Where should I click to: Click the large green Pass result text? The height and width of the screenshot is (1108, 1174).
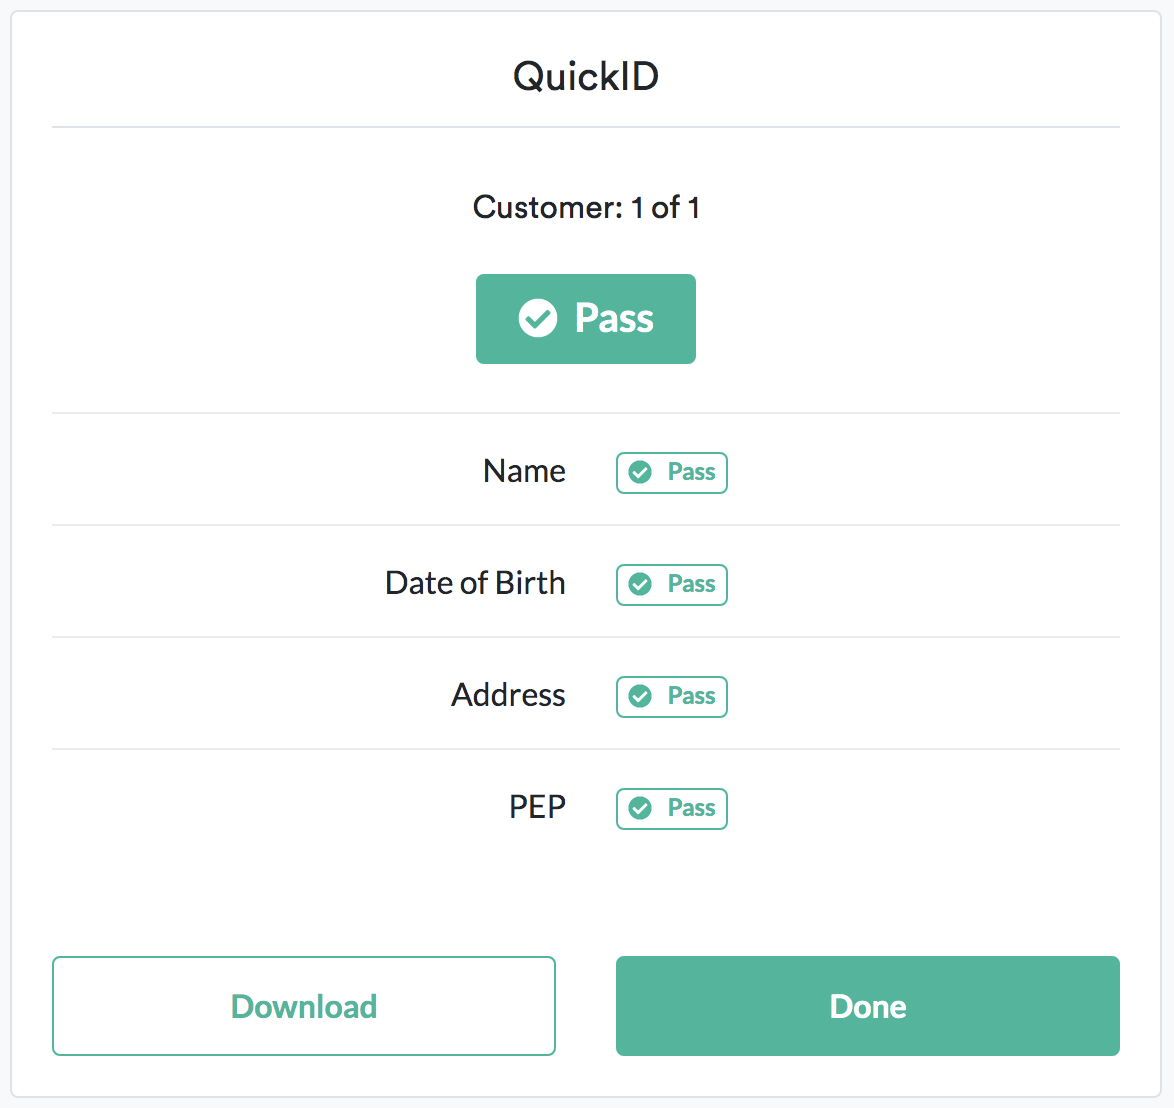[x=614, y=319]
